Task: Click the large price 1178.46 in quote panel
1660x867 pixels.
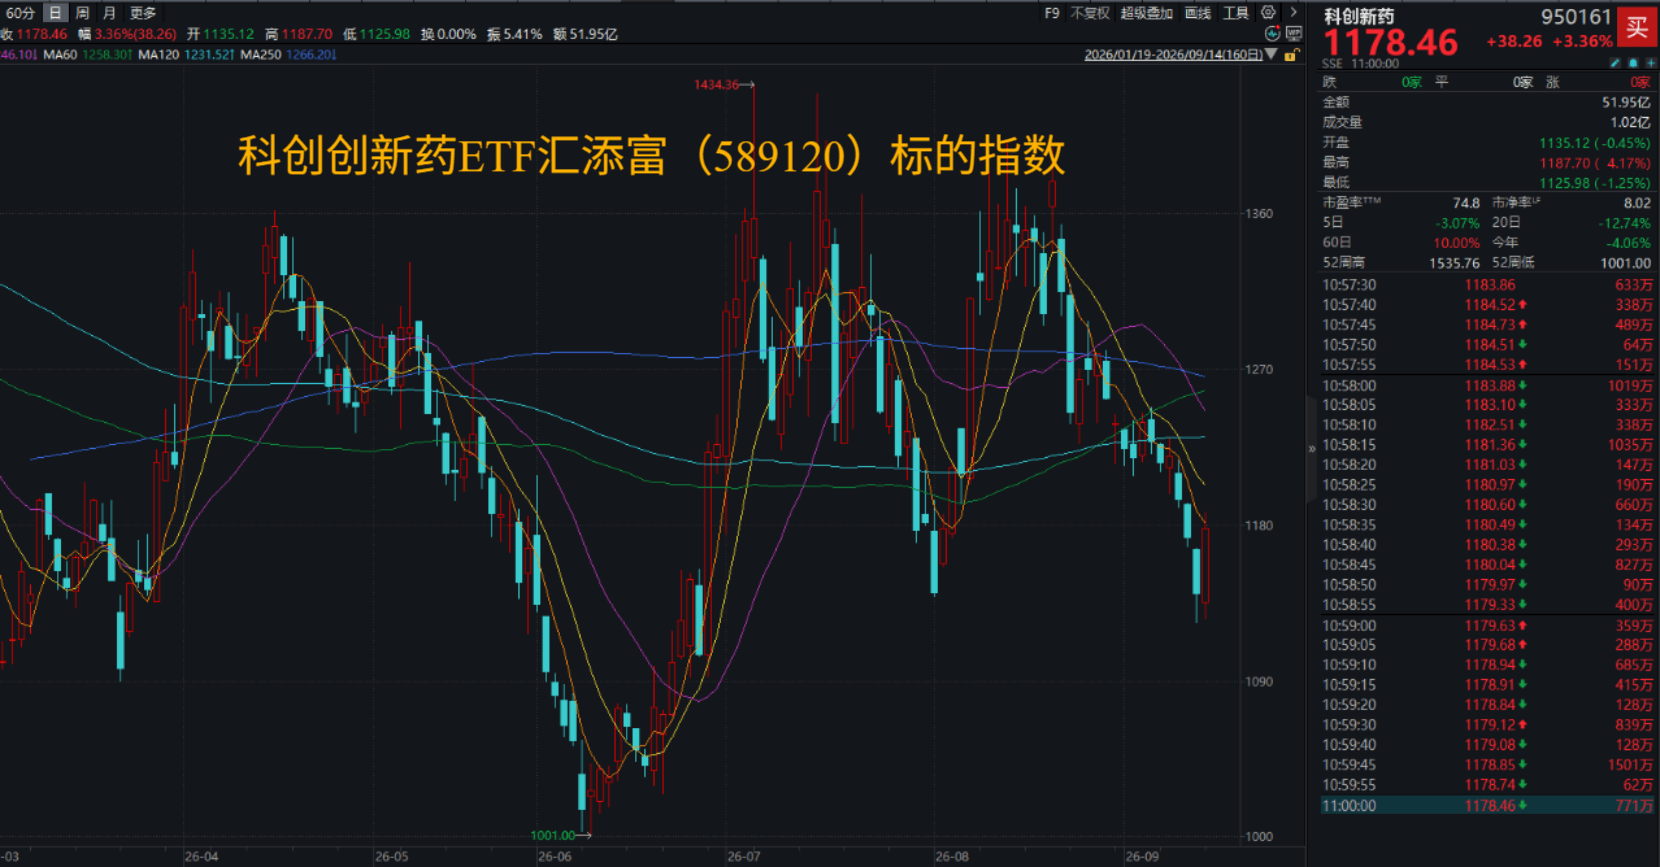Action: click(1391, 42)
